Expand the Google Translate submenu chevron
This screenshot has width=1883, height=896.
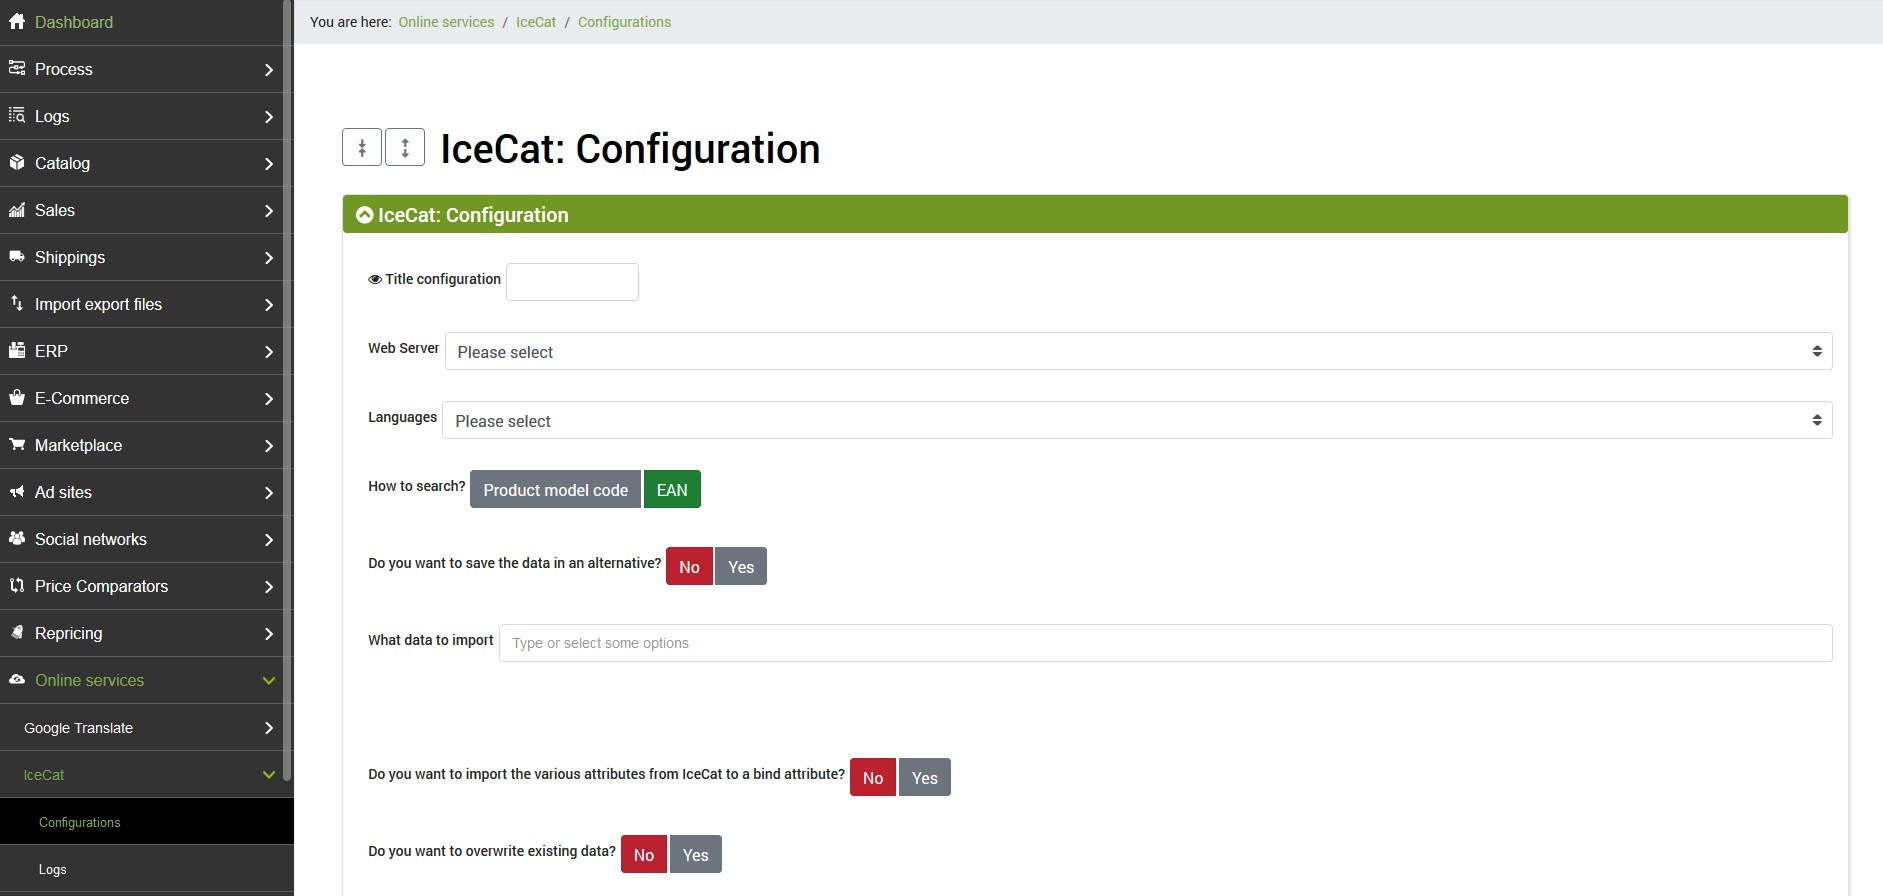(268, 728)
